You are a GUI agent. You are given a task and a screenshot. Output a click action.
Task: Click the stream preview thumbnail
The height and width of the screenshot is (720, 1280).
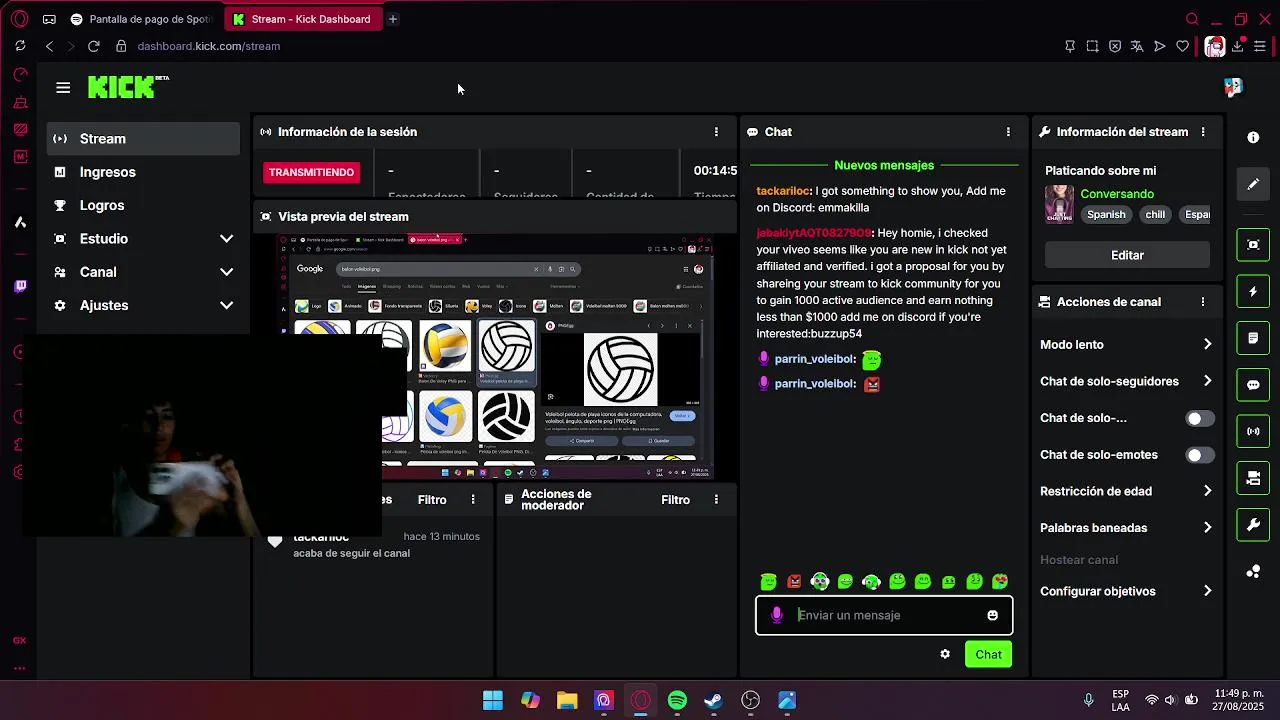(x=495, y=357)
